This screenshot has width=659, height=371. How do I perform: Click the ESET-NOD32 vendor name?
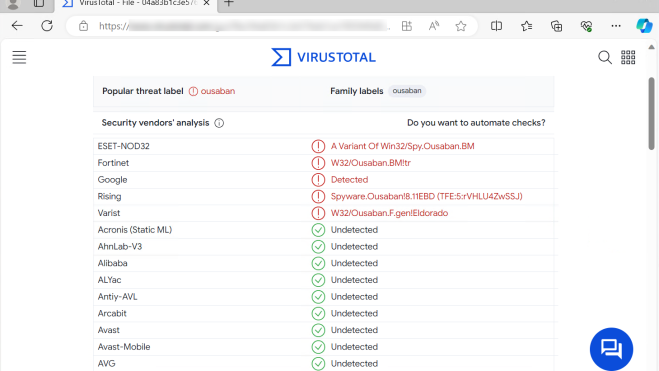[x=124, y=146]
